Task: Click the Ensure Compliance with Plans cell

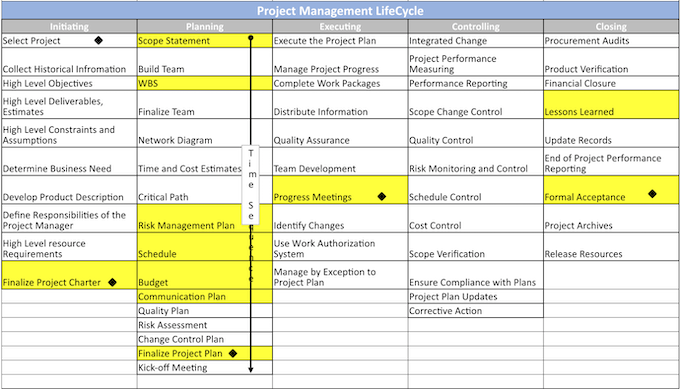Action: click(475, 275)
